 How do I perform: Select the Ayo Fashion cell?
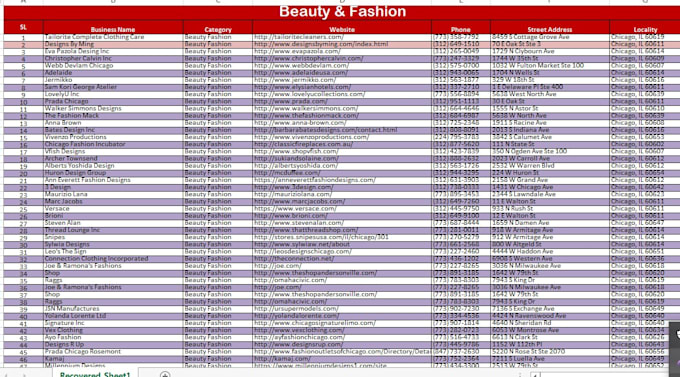[x=113, y=338]
